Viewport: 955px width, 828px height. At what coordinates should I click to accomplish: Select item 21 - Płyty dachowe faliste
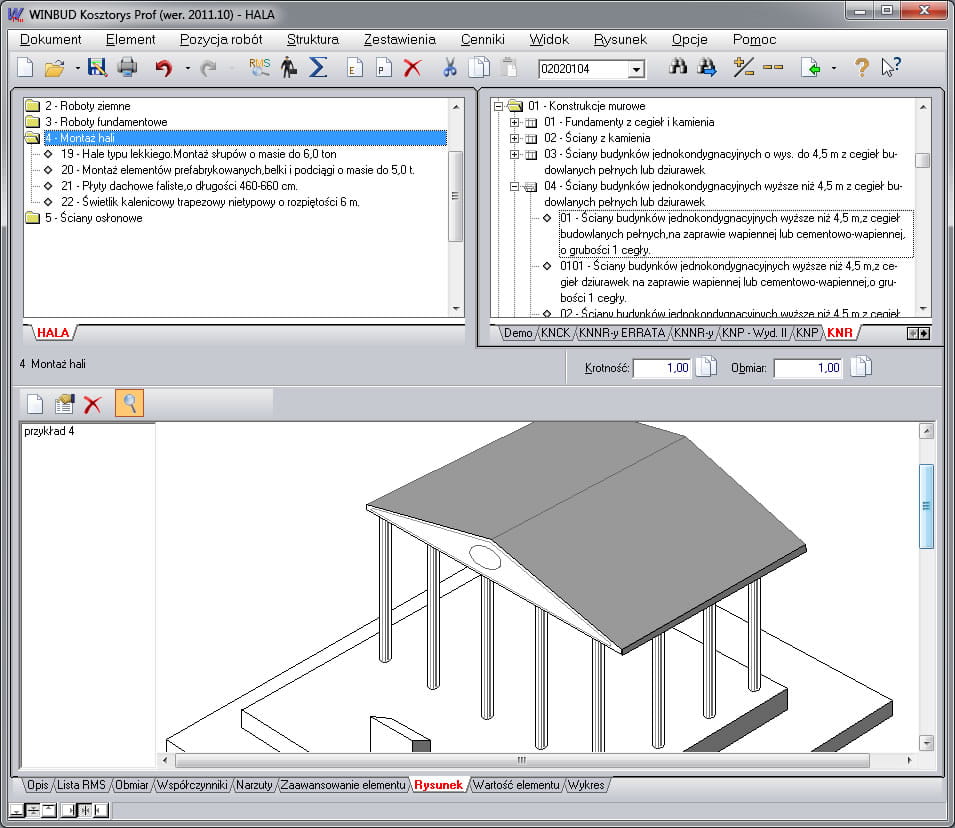point(177,186)
